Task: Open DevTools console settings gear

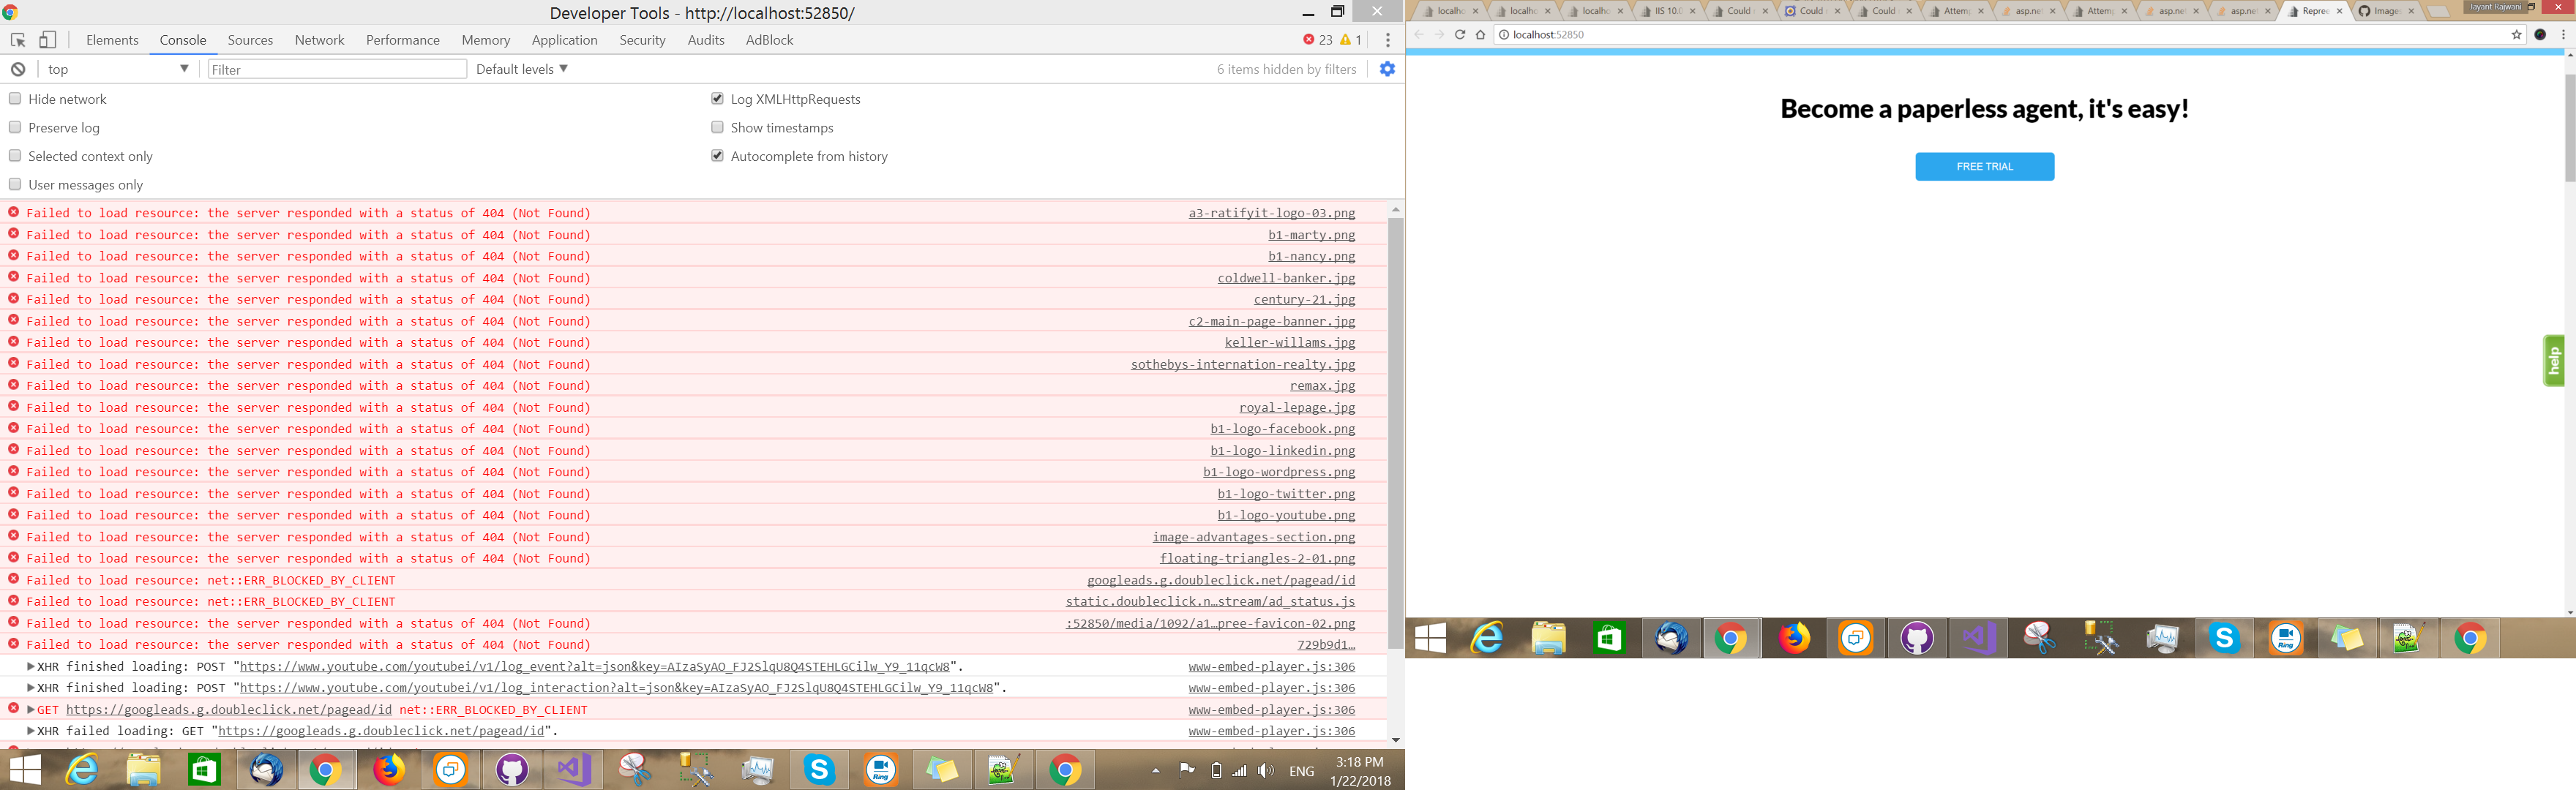Action: tap(1387, 68)
